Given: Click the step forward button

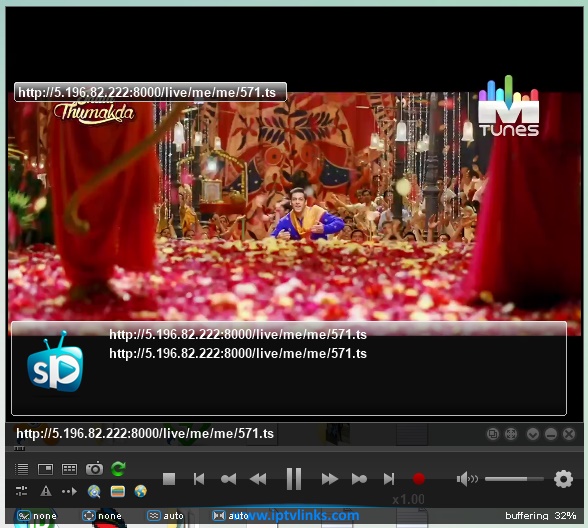Looking at the screenshot, I should (x=359, y=479).
